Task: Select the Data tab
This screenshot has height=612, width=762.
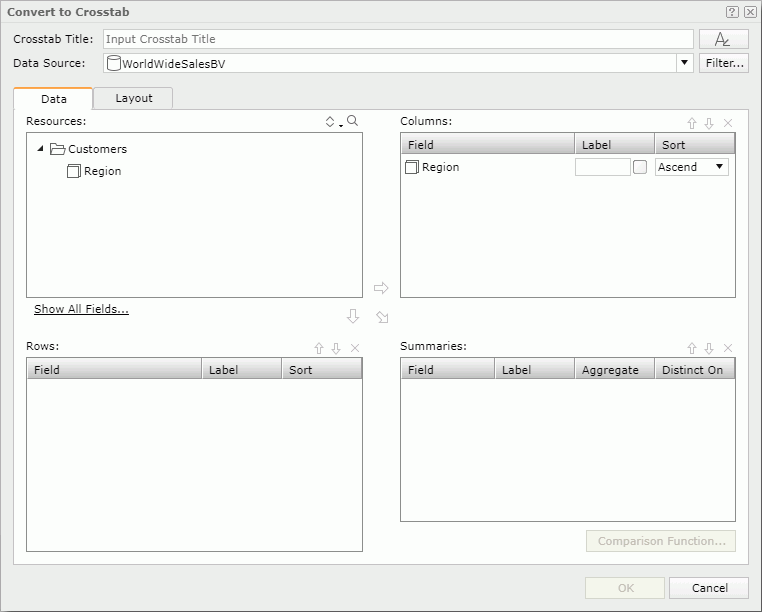Action: click(x=53, y=99)
